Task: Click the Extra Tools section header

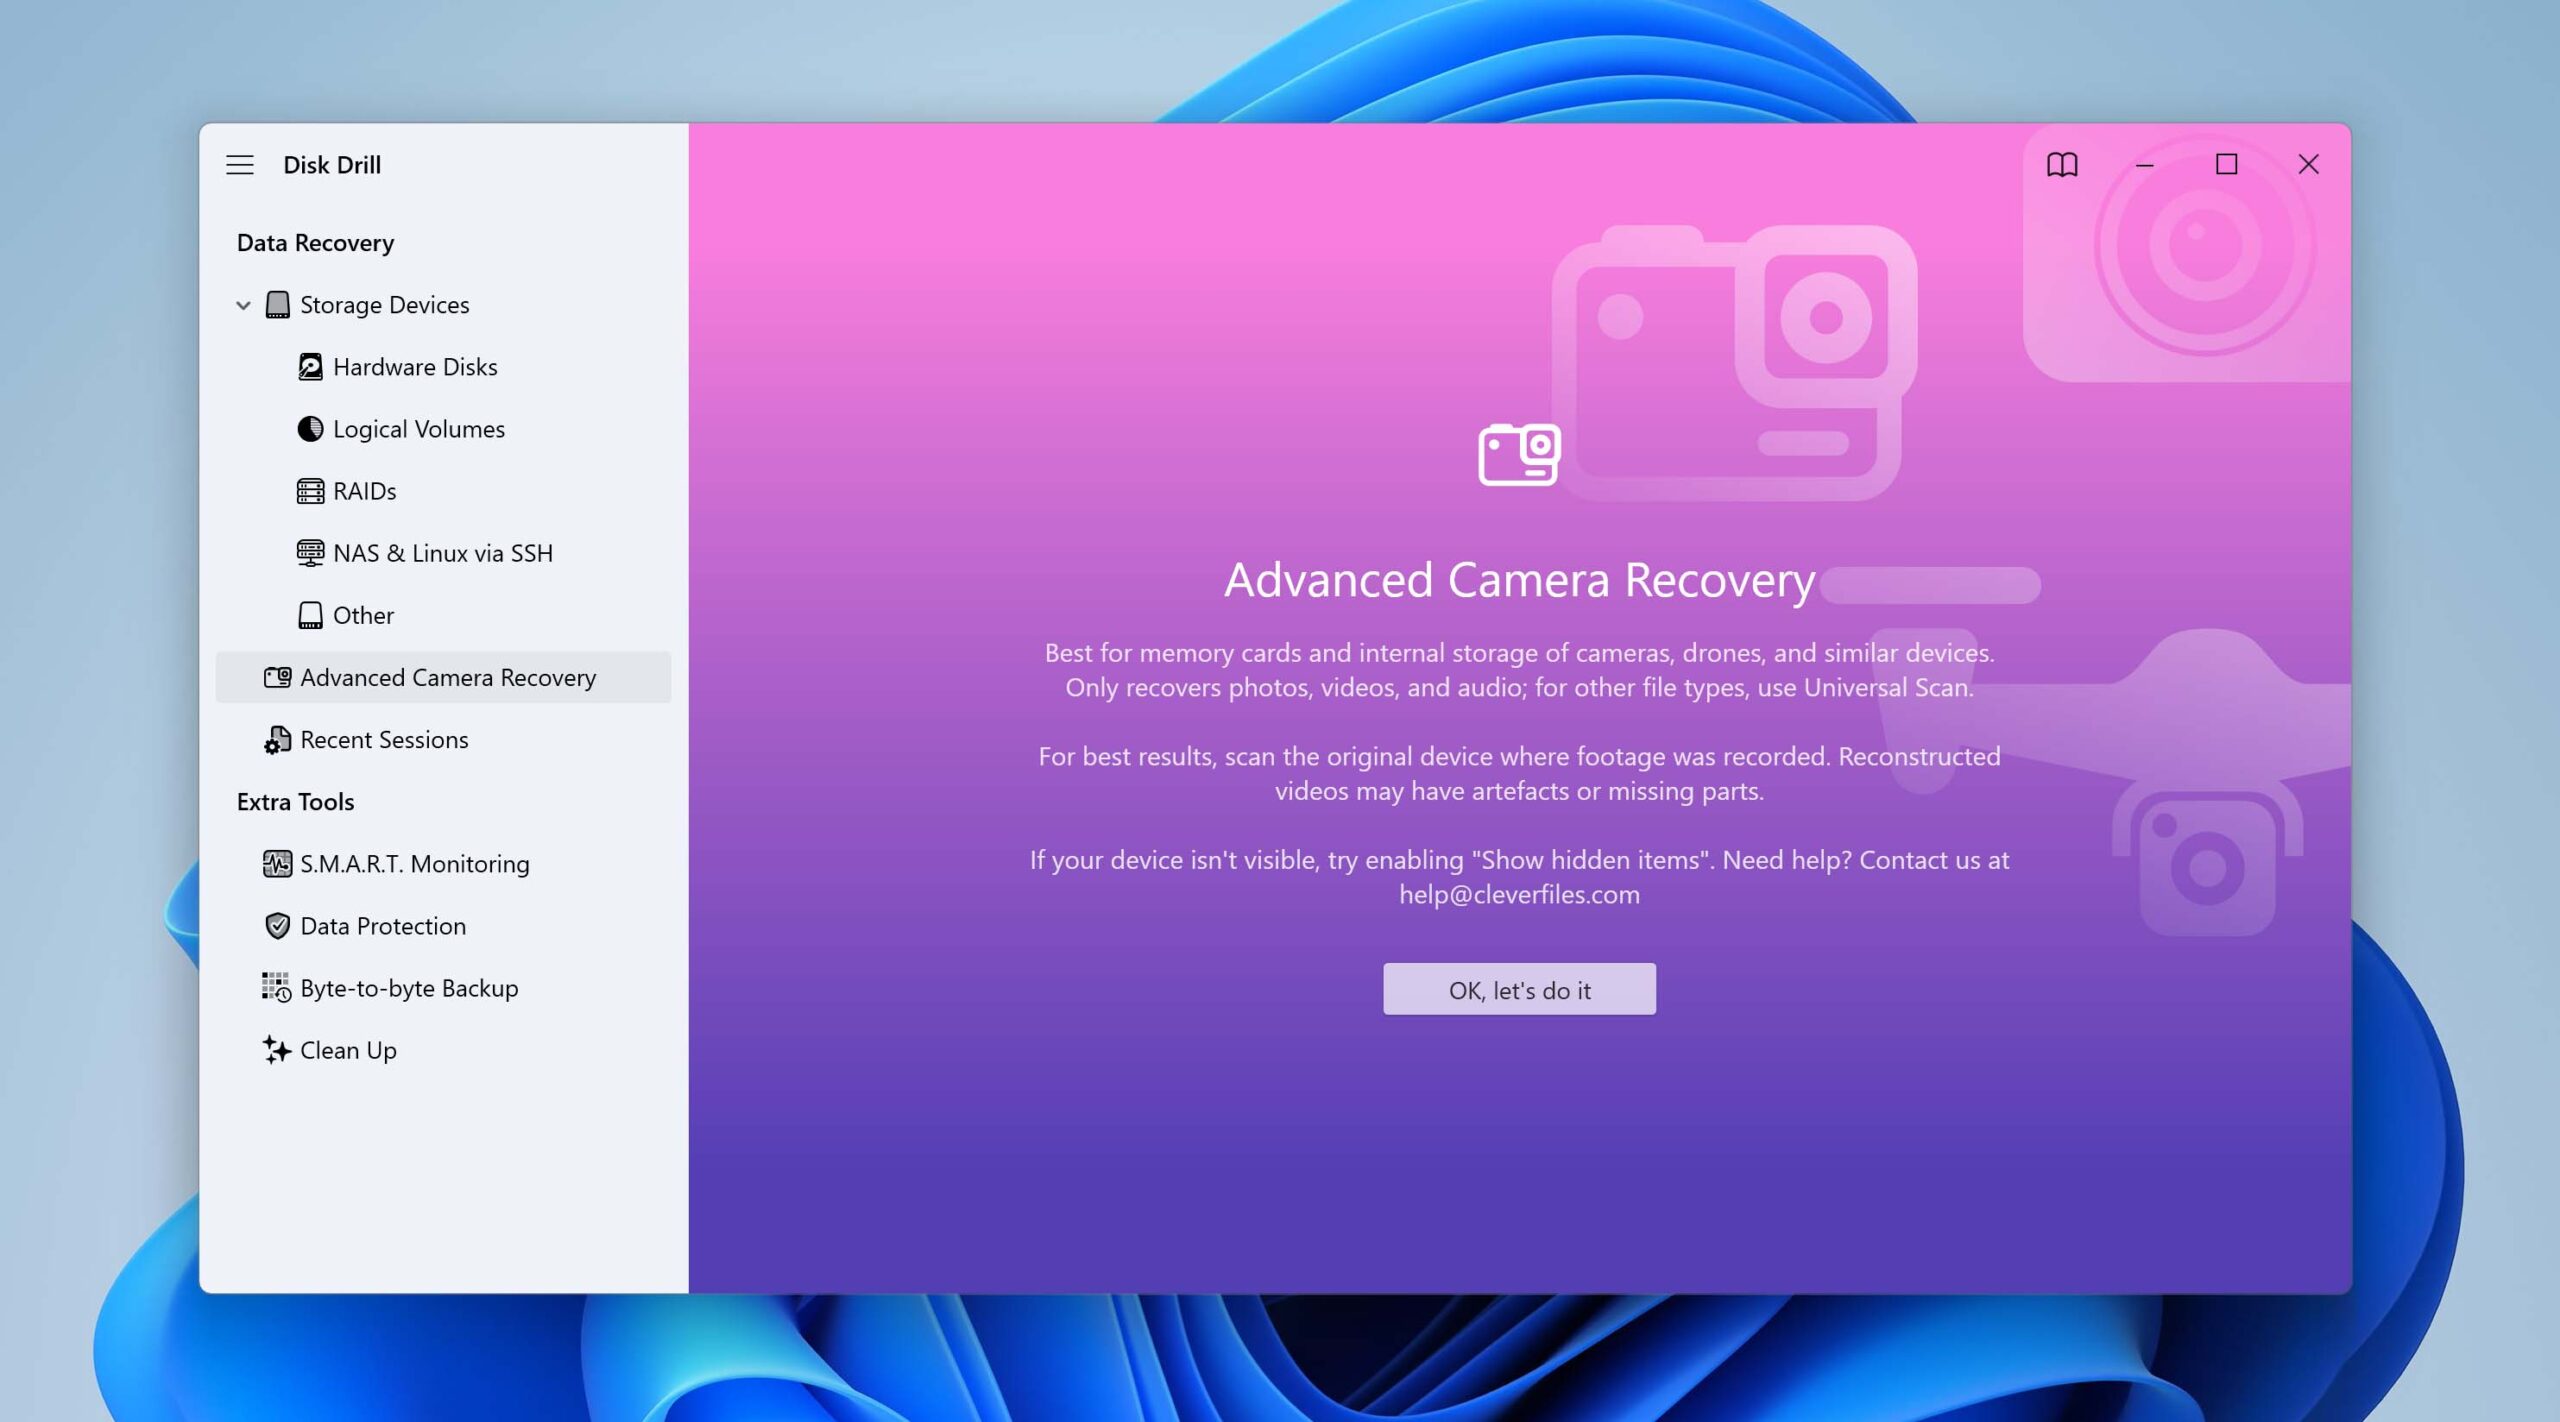Action: [x=295, y=802]
